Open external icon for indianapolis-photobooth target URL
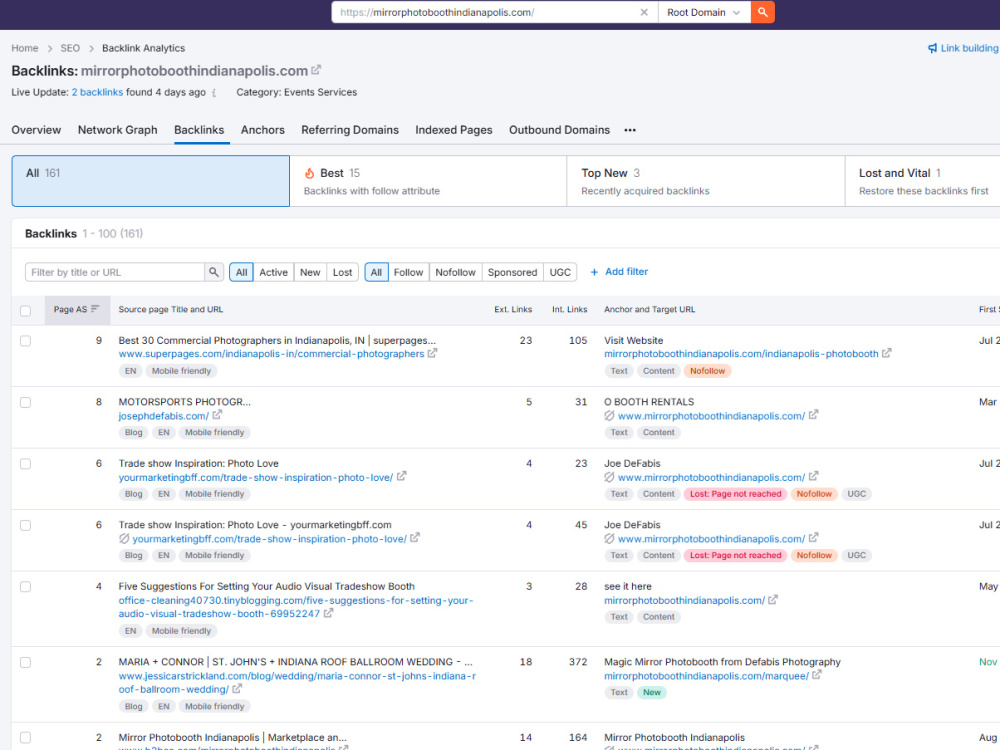 [886, 353]
